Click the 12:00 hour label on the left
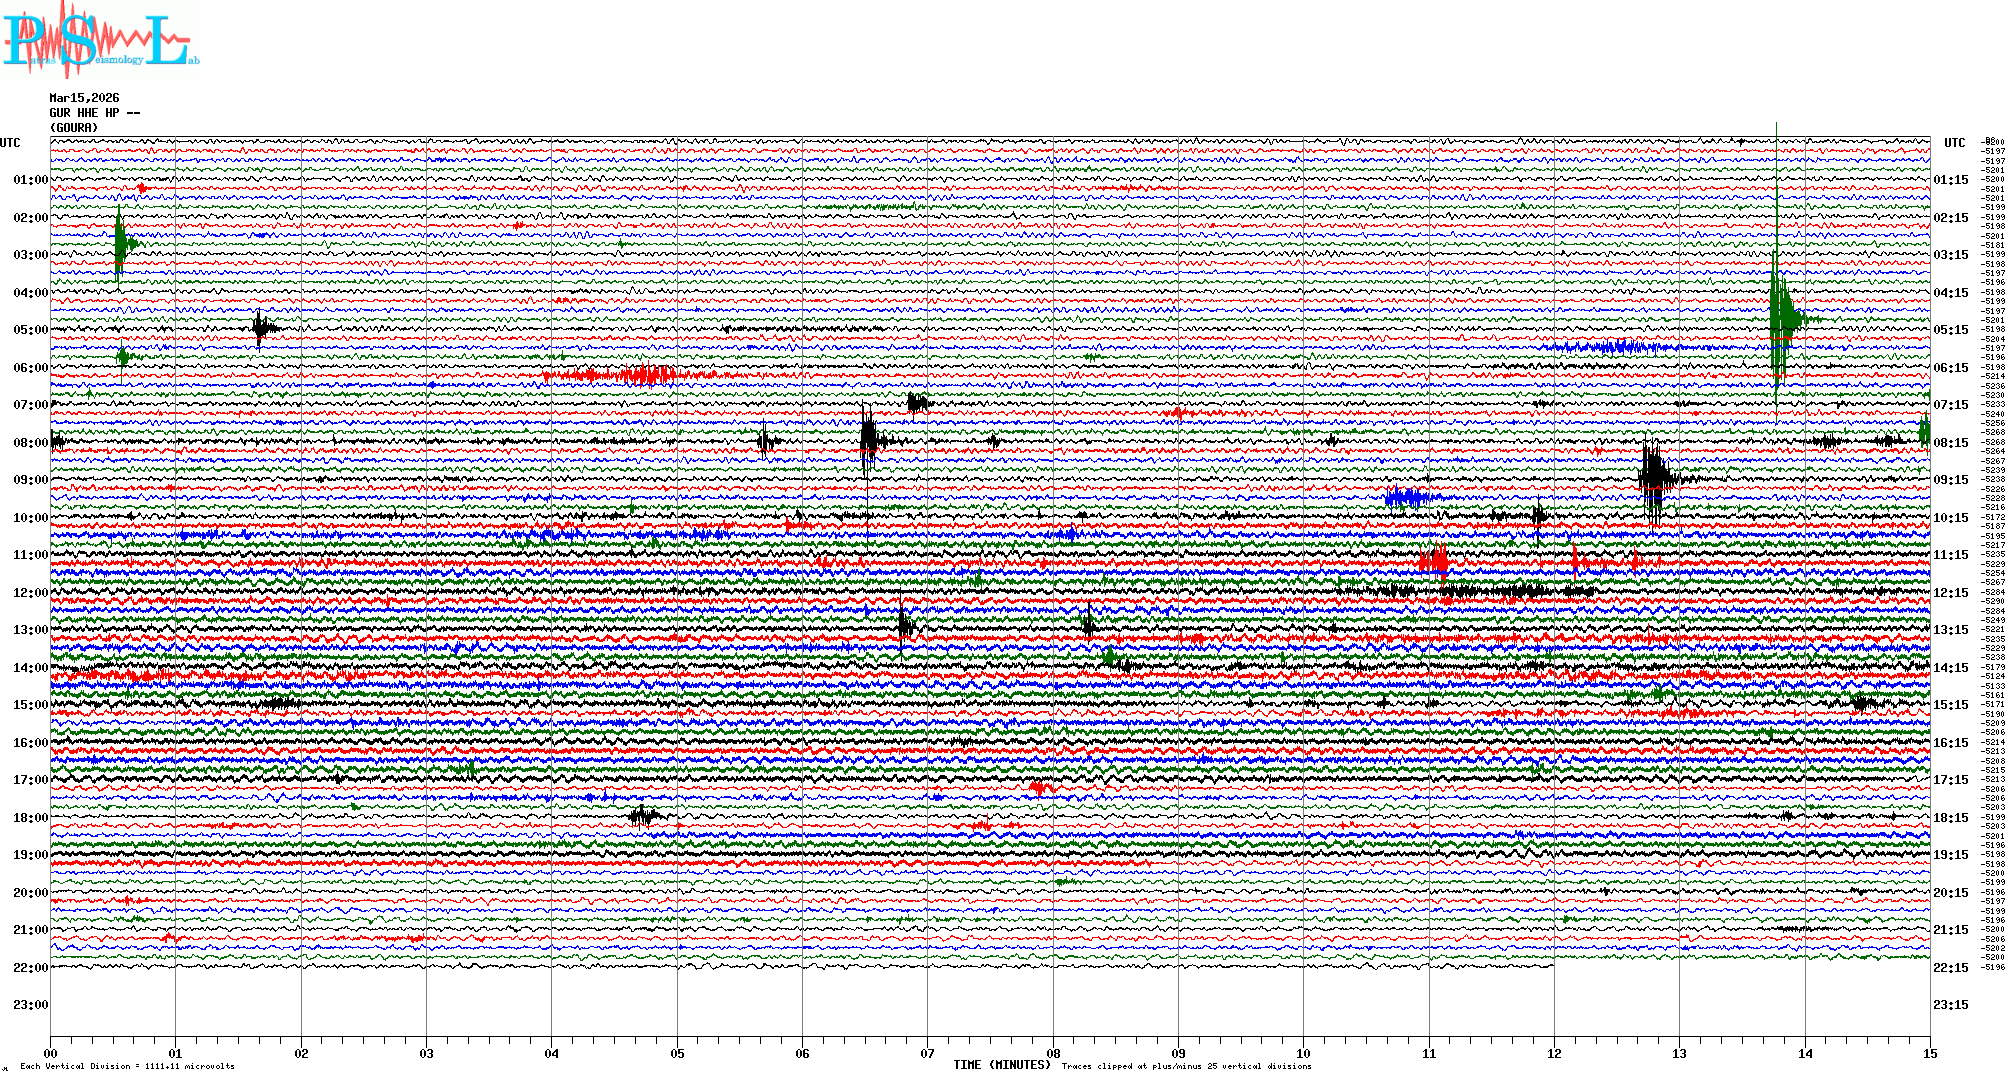Screen dimensions: 2010x1080 pyautogui.click(x=30, y=593)
